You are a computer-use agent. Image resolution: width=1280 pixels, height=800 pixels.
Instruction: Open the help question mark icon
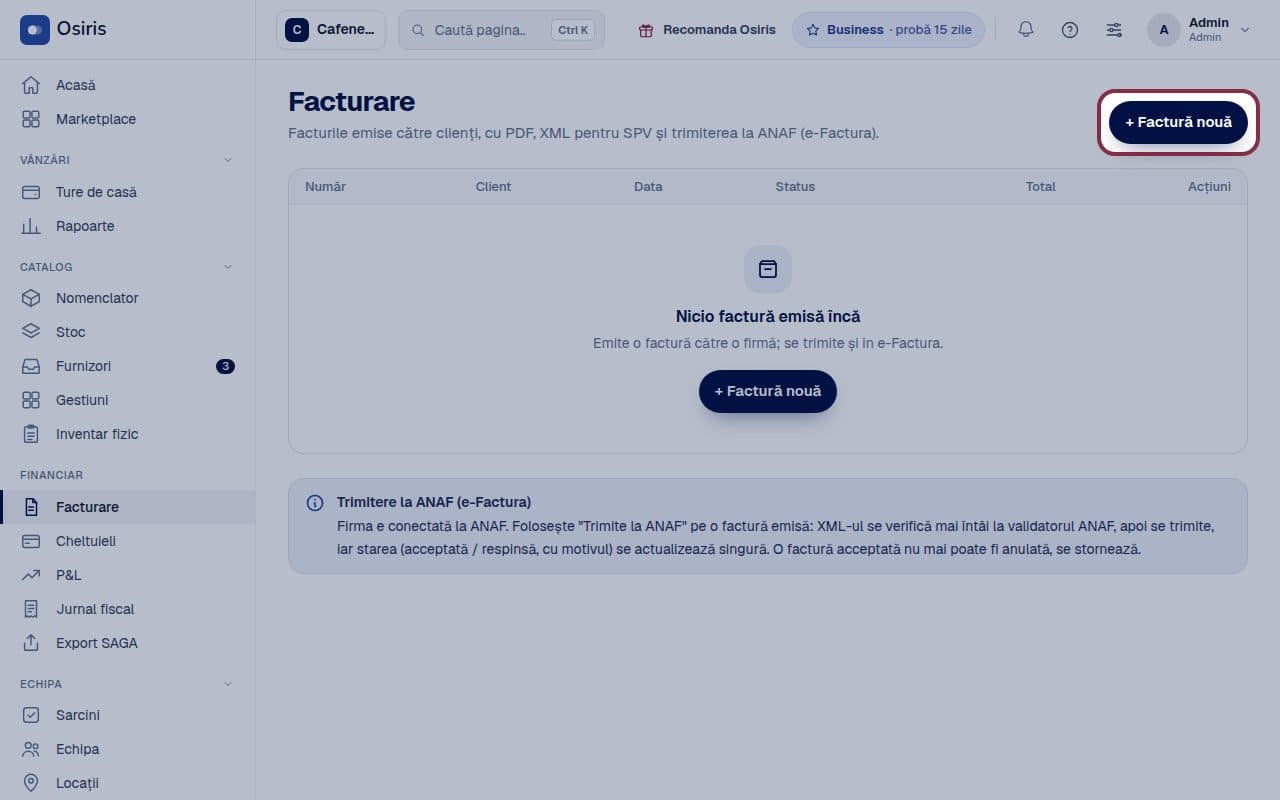(1070, 30)
